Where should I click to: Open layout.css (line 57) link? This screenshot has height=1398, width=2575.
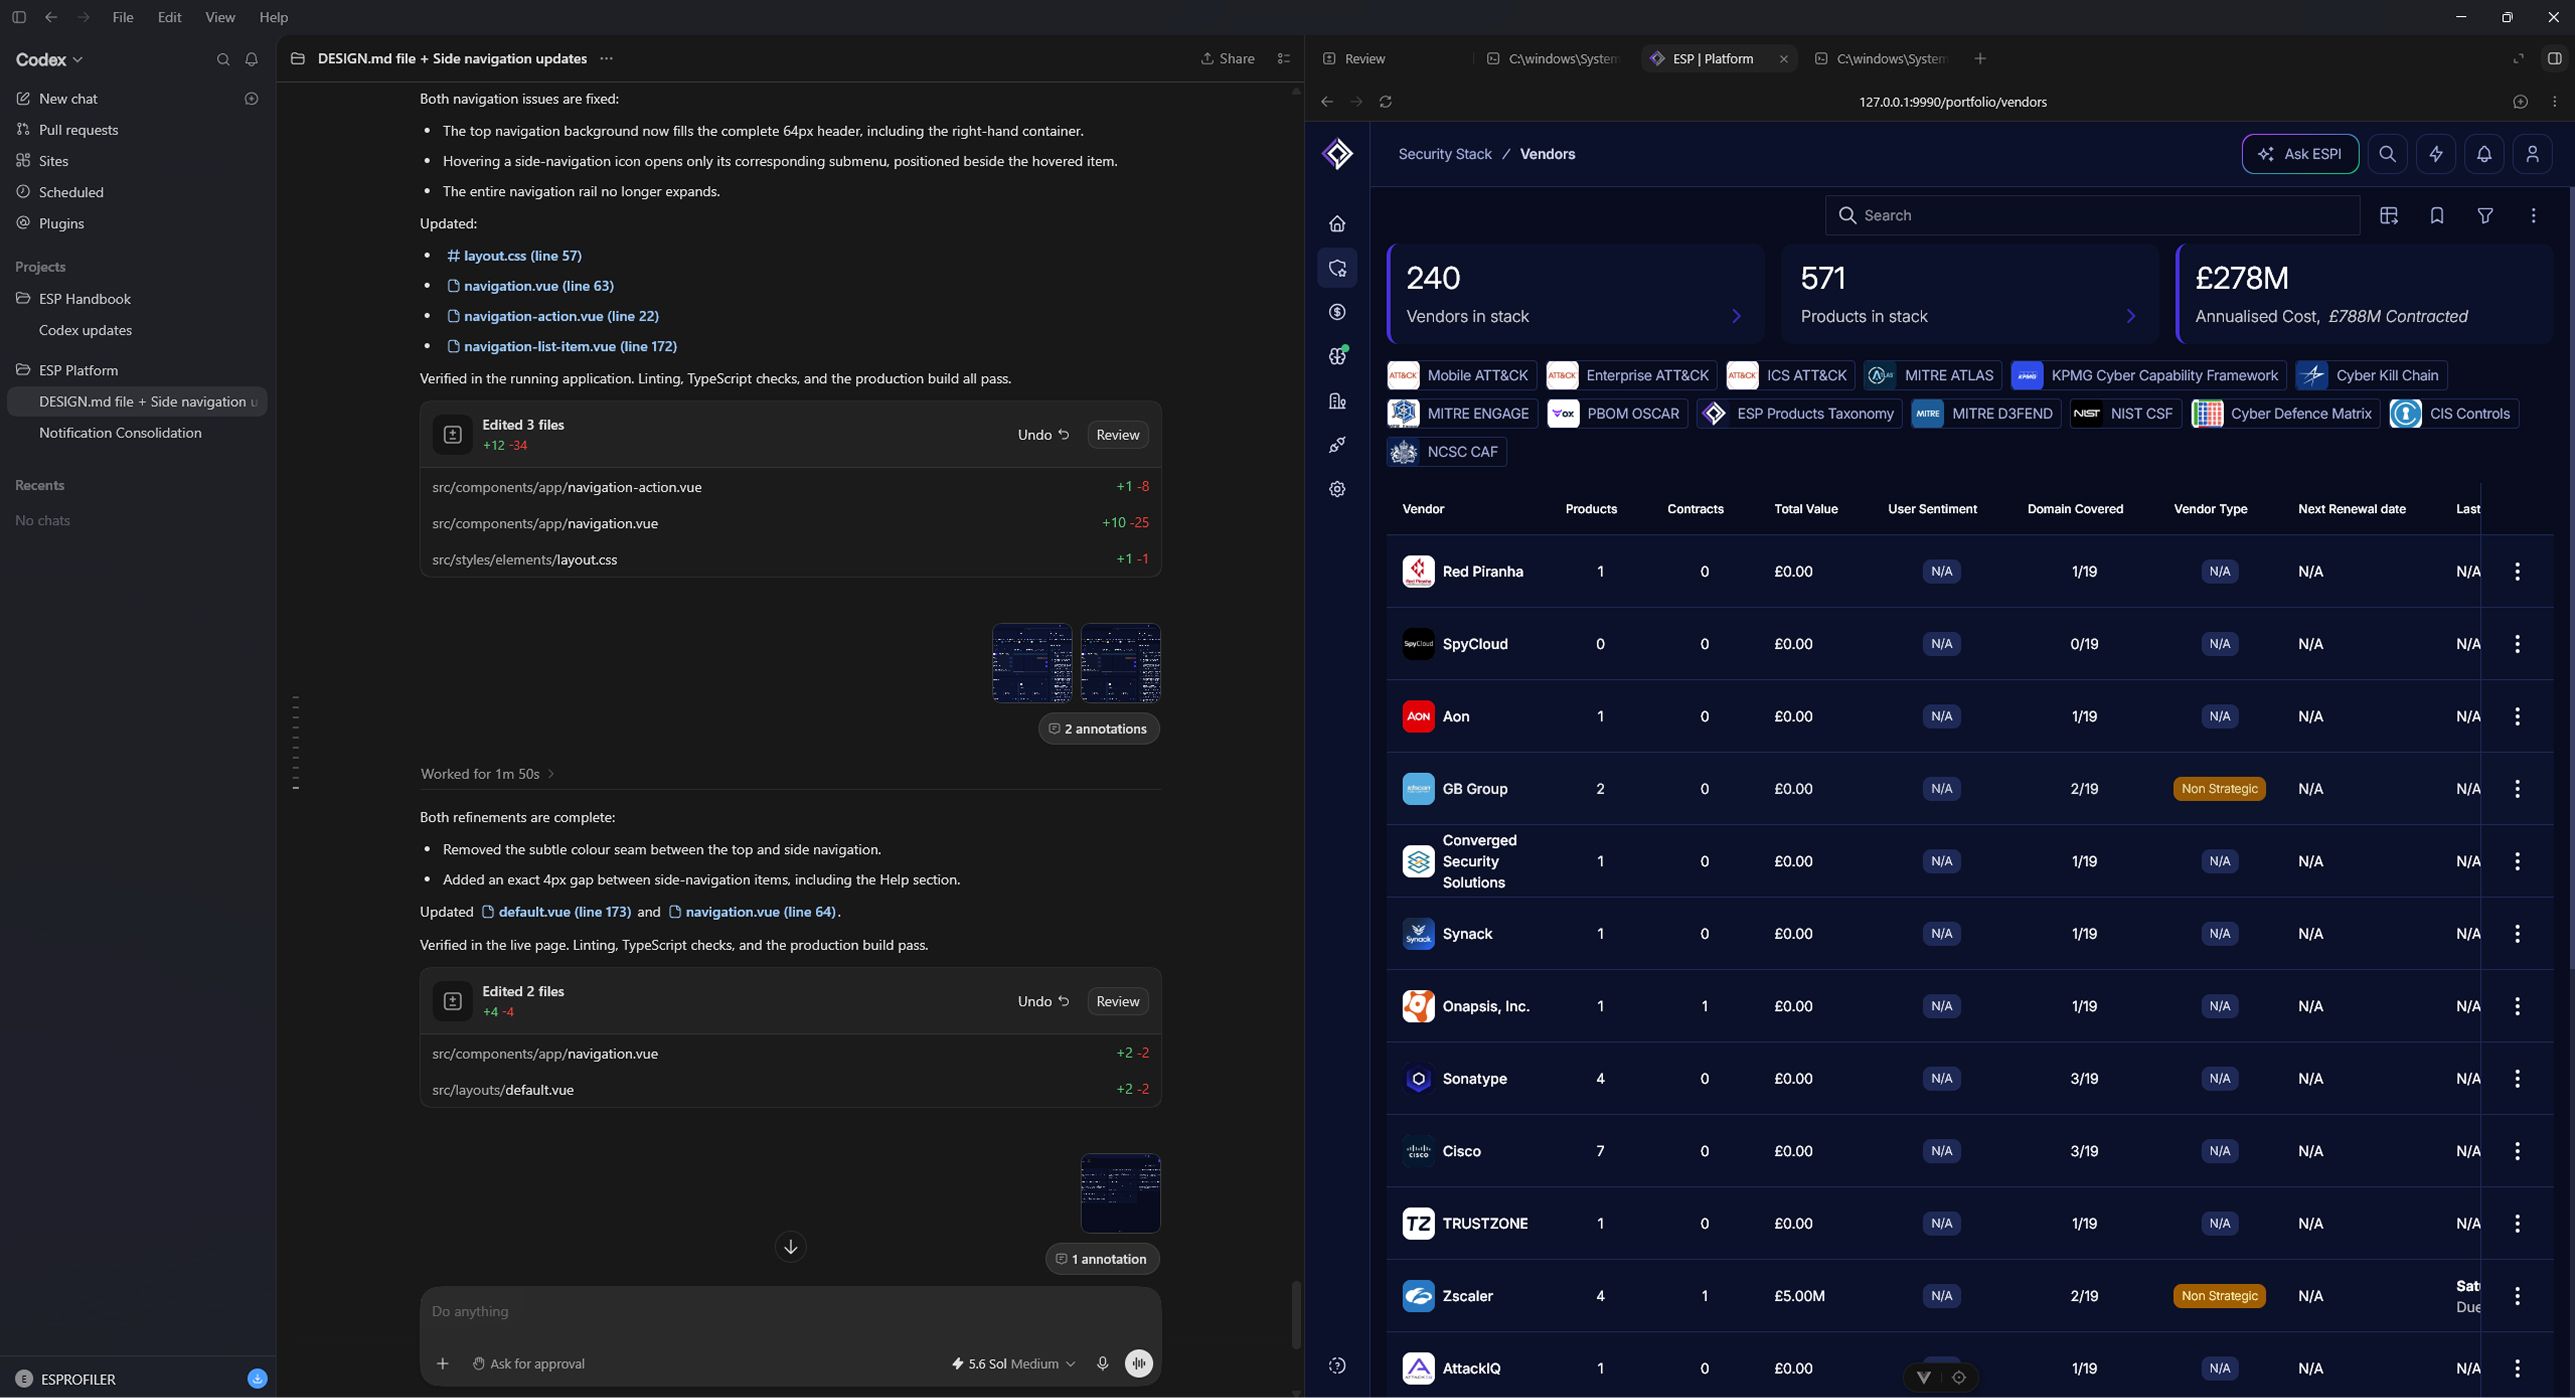click(x=514, y=256)
